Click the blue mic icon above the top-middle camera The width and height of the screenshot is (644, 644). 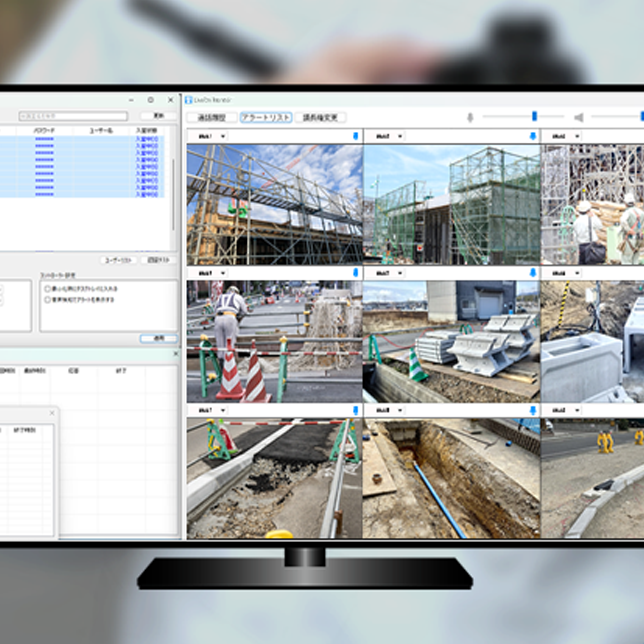(532, 136)
